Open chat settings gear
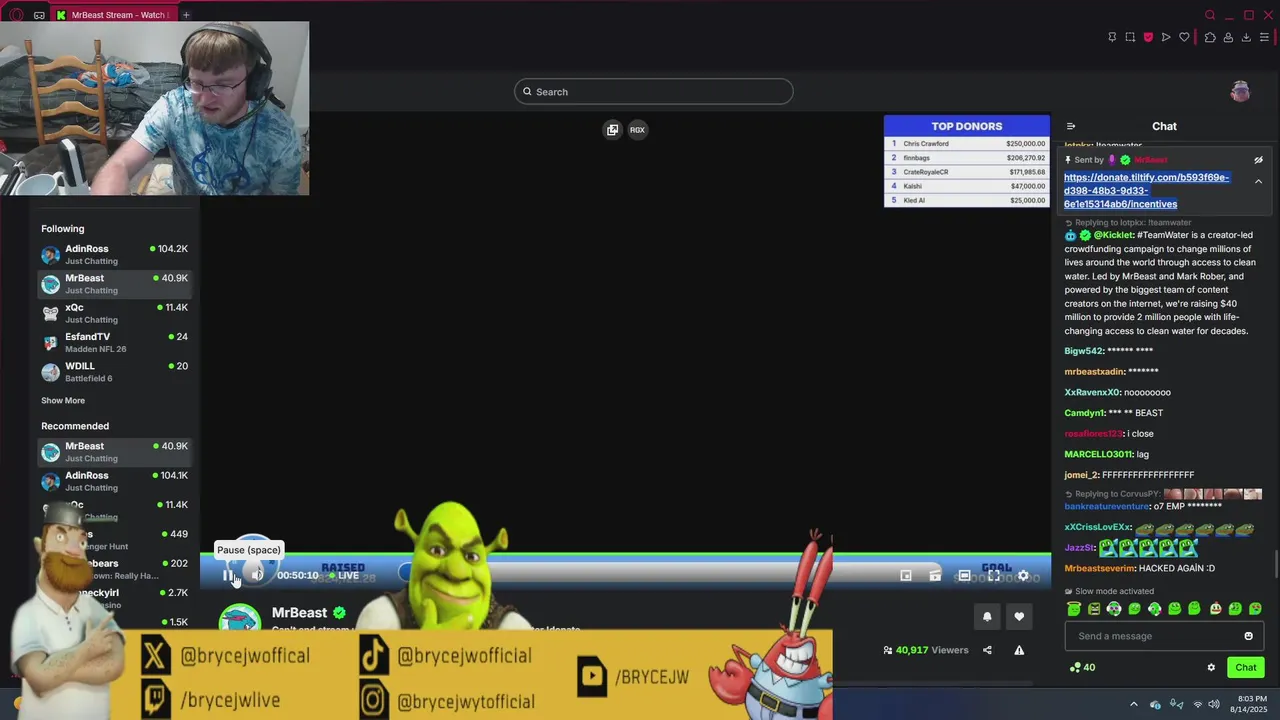This screenshot has height=720, width=1280. [1211, 667]
